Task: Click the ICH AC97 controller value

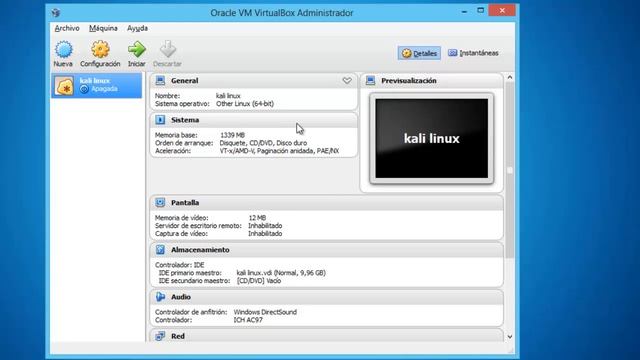Action: click(x=248, y=320)
